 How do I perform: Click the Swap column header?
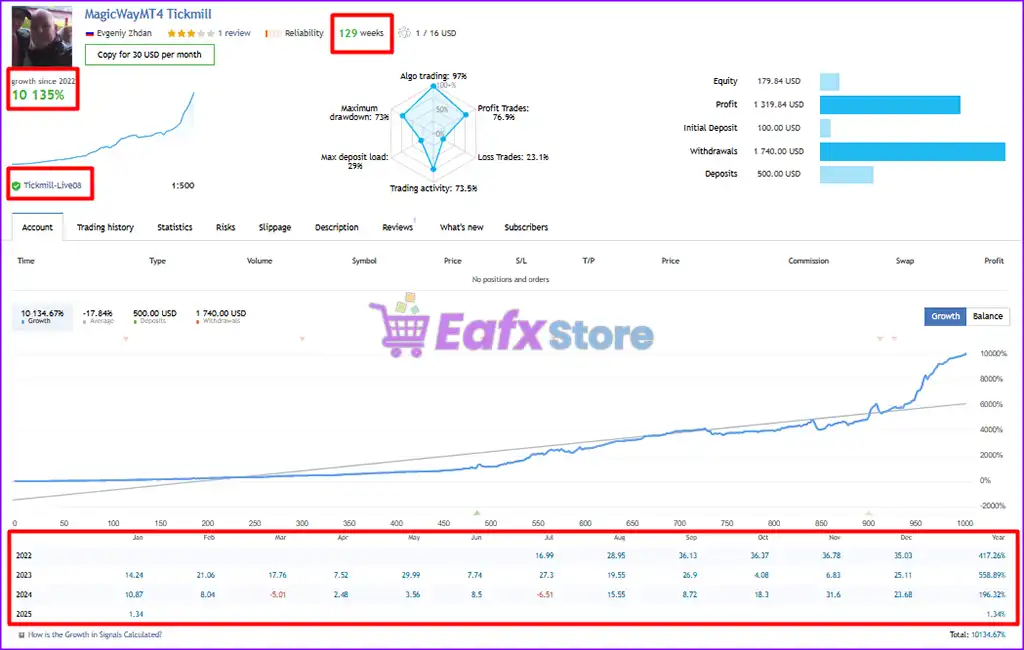pyautogui.click(x=904, y=261)
